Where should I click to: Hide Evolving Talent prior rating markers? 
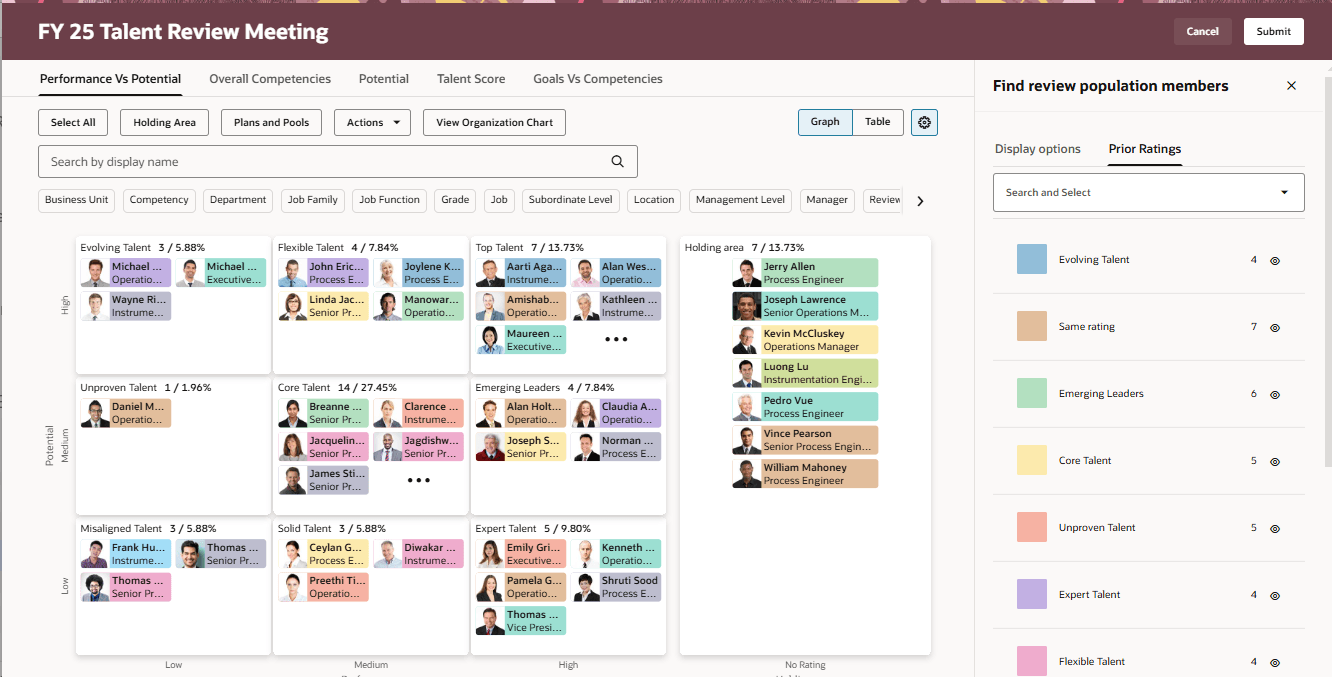pos(1274,260)
